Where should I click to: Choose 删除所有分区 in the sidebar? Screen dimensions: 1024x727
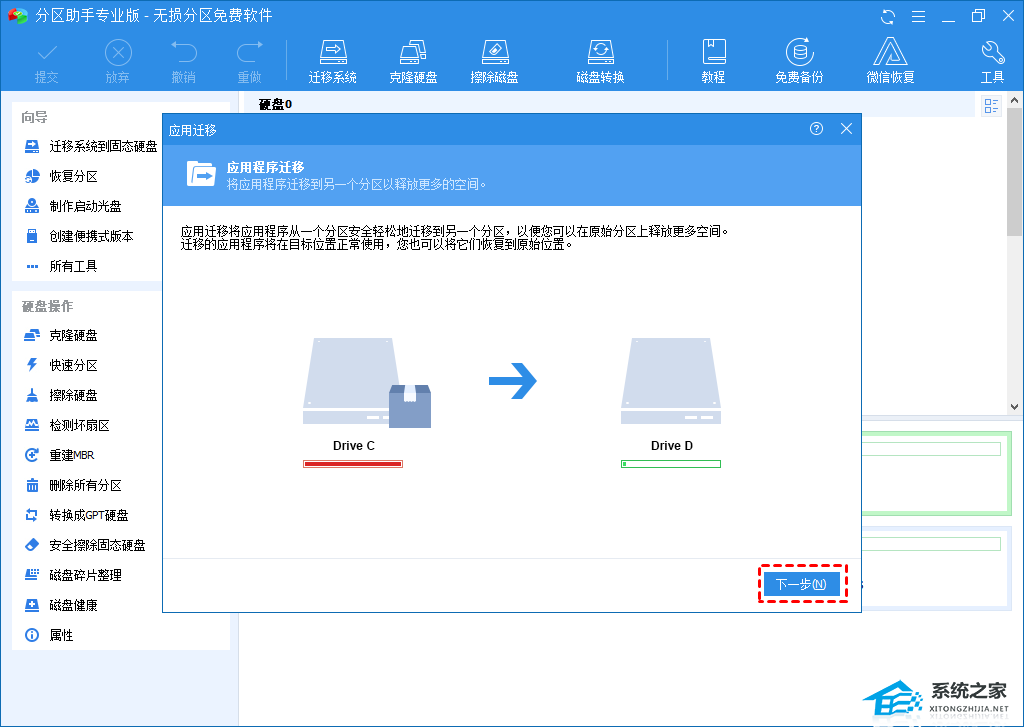[72, 485]
